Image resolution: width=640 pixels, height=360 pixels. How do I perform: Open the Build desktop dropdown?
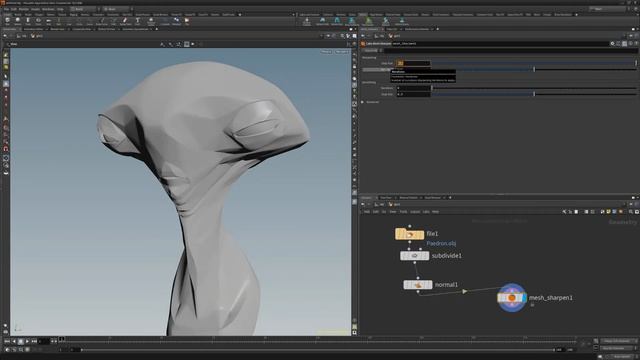coord(85,9)
